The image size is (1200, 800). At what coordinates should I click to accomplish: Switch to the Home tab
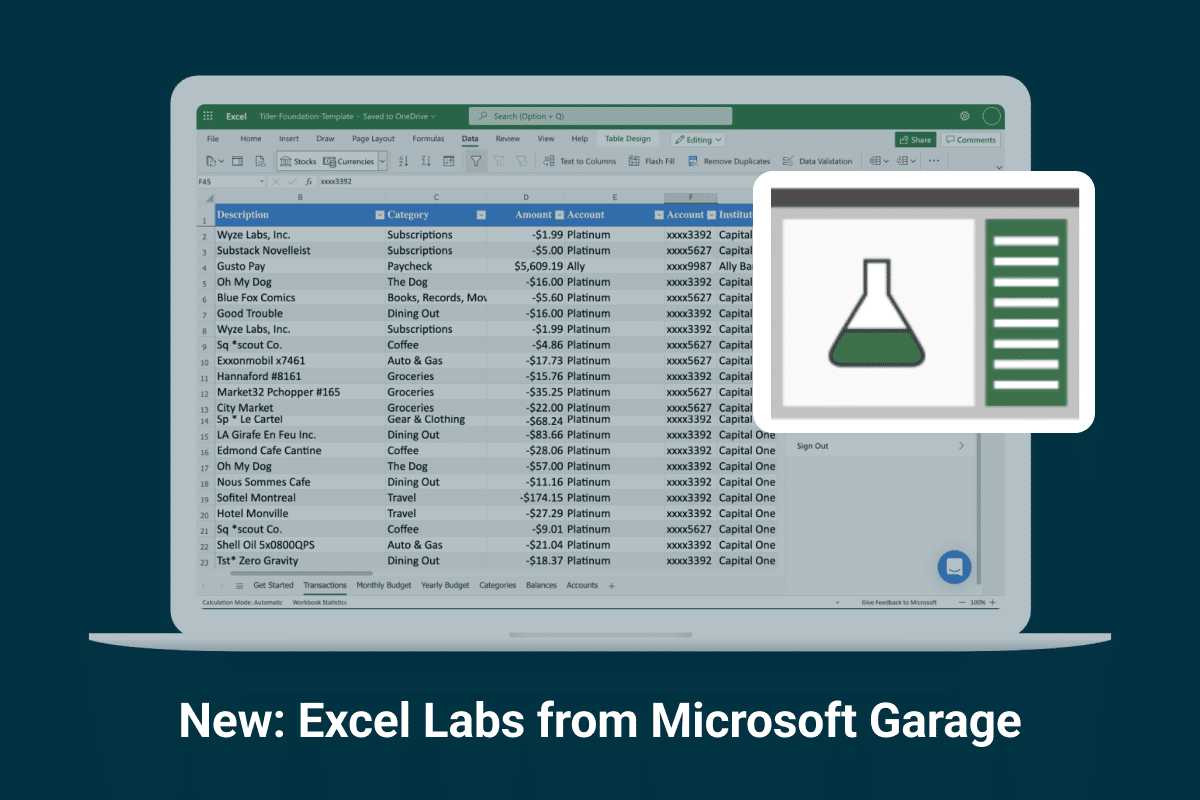pyautogui.click(x=251, y=139)
